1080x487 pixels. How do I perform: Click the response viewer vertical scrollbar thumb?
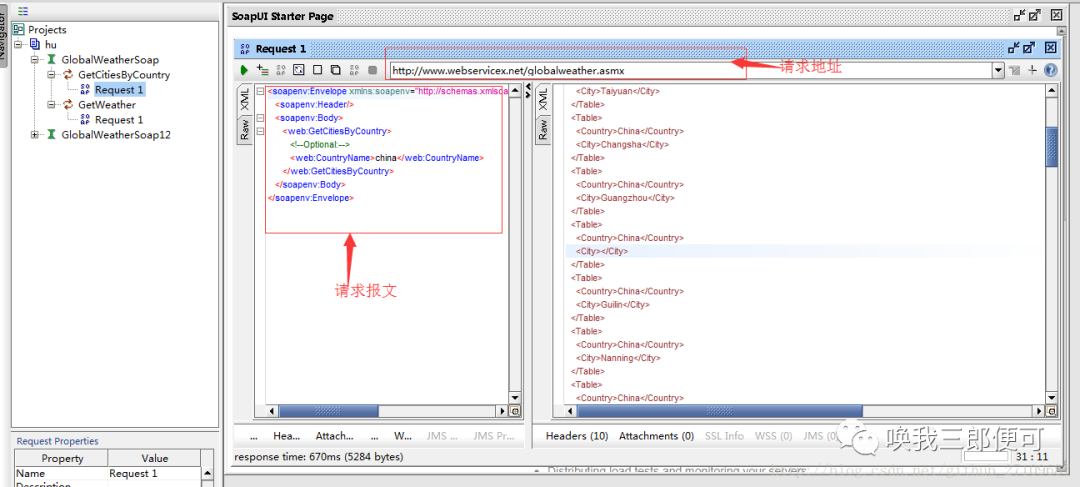point(1051,147)
